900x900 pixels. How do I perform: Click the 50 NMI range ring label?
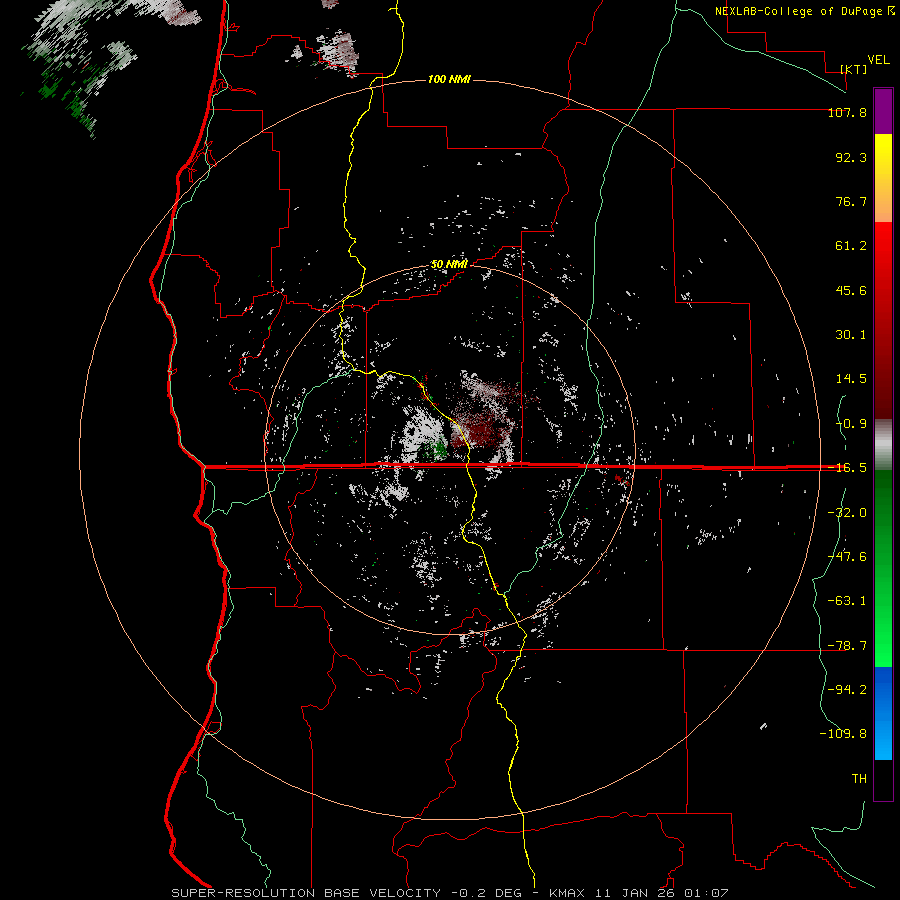449,264
